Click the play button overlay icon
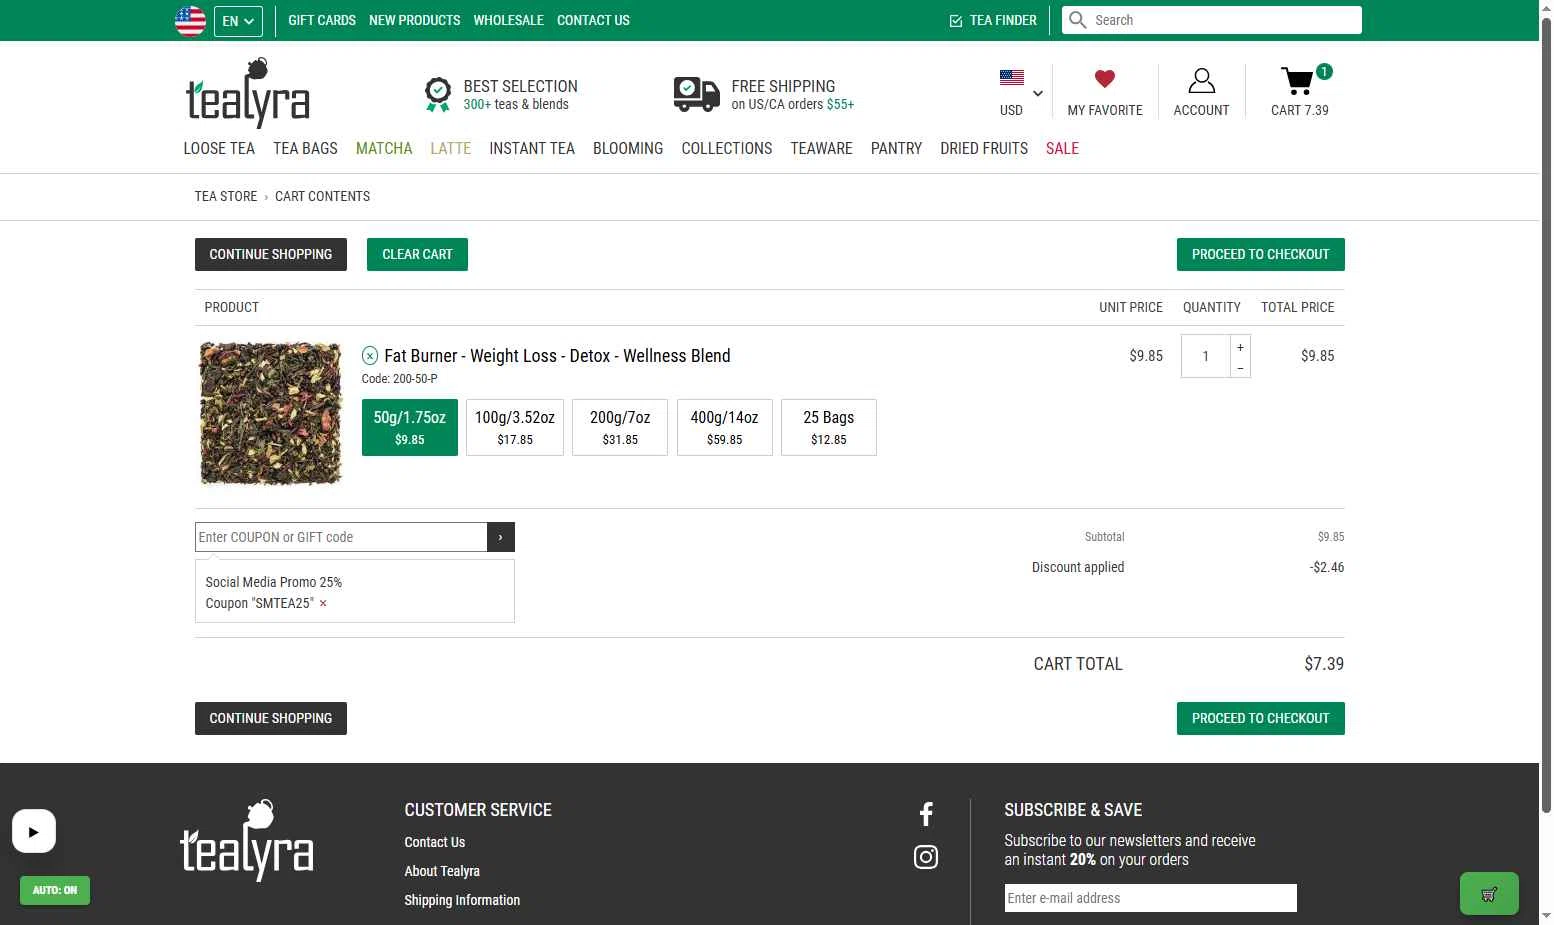The width and height of the screenshot is (1554, 925). coord(34,831)
